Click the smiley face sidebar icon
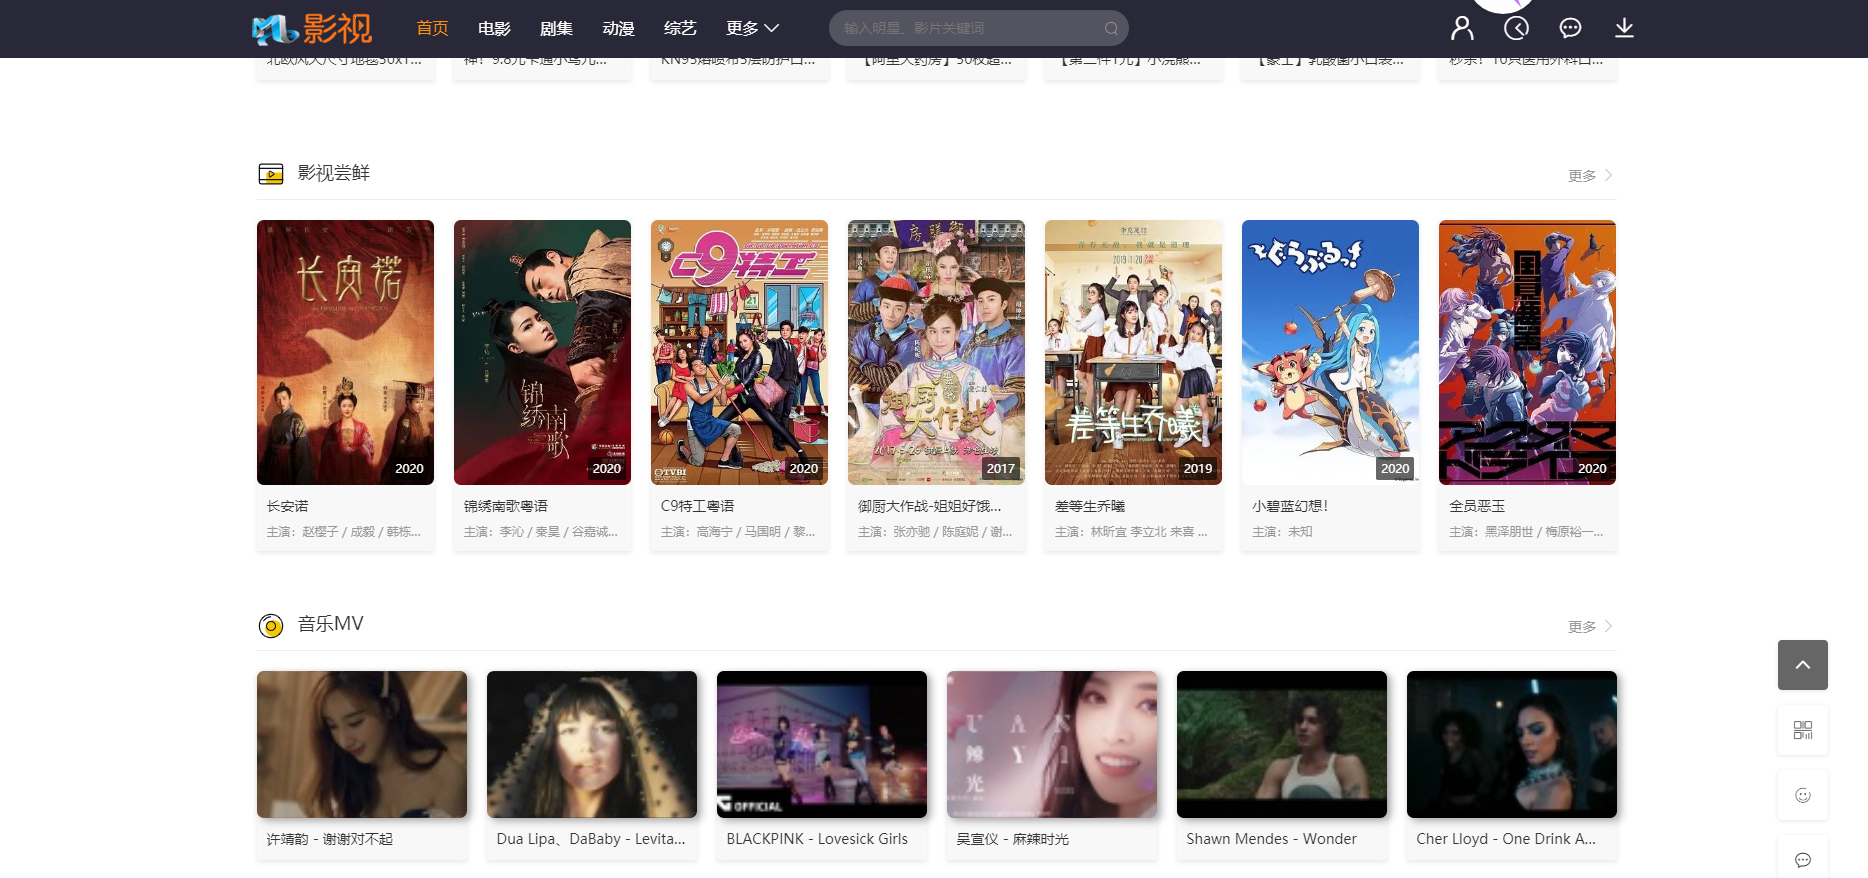Screen dimensions: 1868x878 pos(1802,795)
